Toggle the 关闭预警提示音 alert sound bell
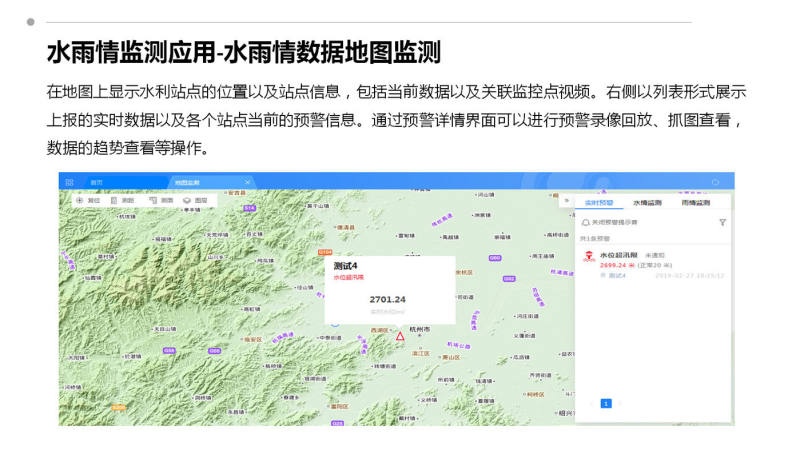The width and height of the screenshot is (800, 450). pos(586,223)
